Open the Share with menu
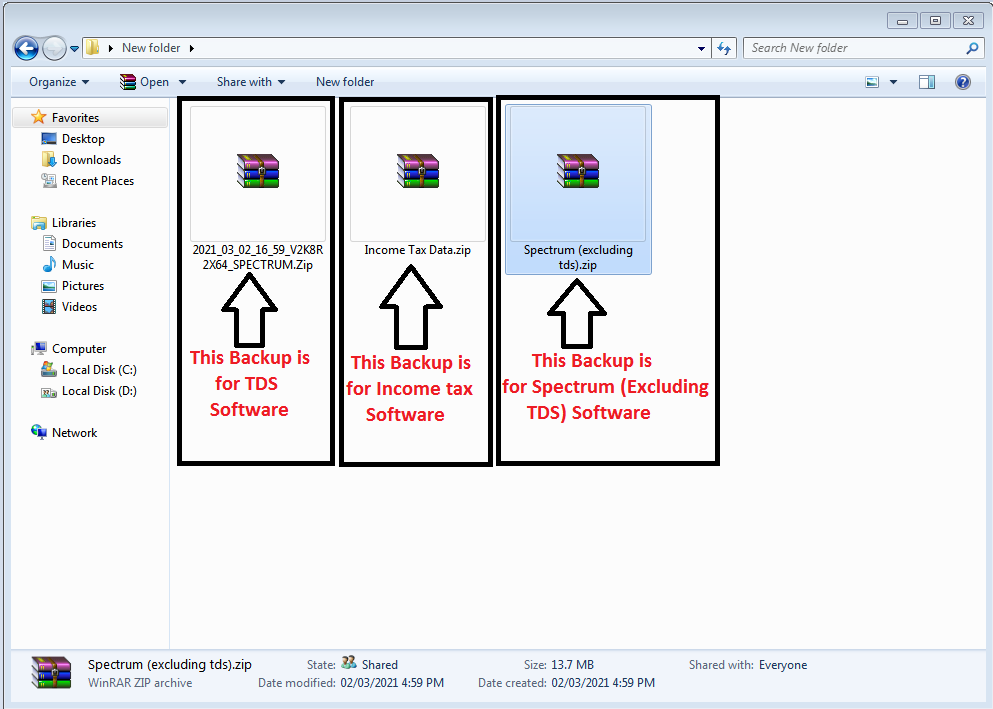Viewport: 993px width, 709px height. (251, 82)
